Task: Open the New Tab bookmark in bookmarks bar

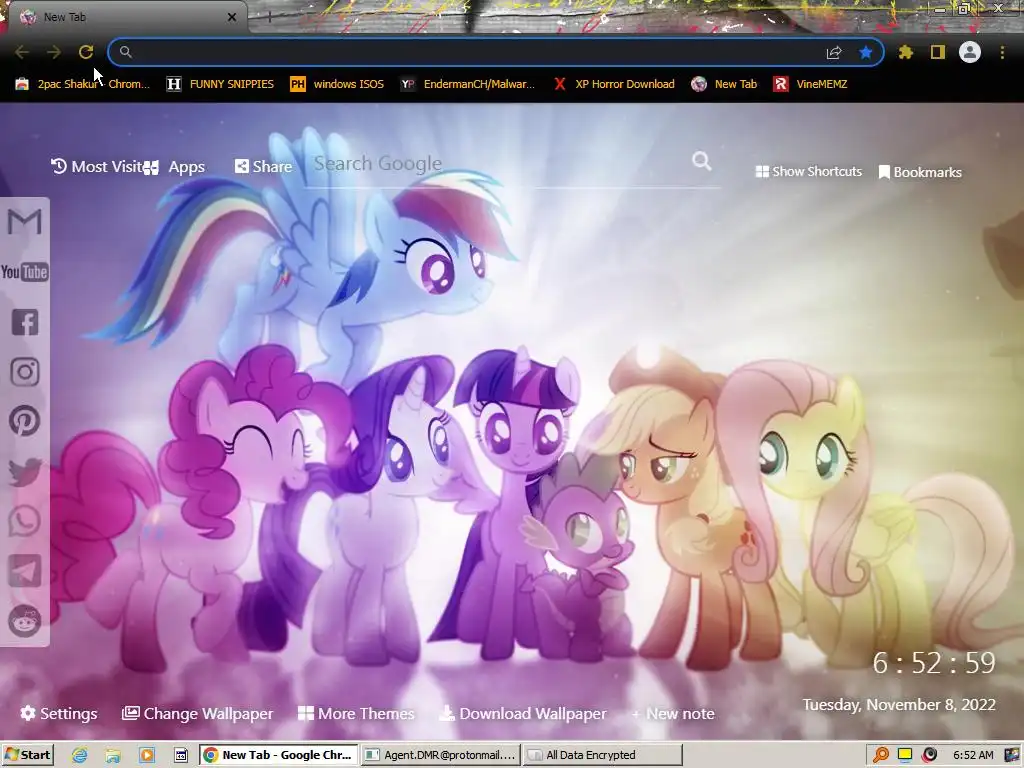Action: (724, 84)
